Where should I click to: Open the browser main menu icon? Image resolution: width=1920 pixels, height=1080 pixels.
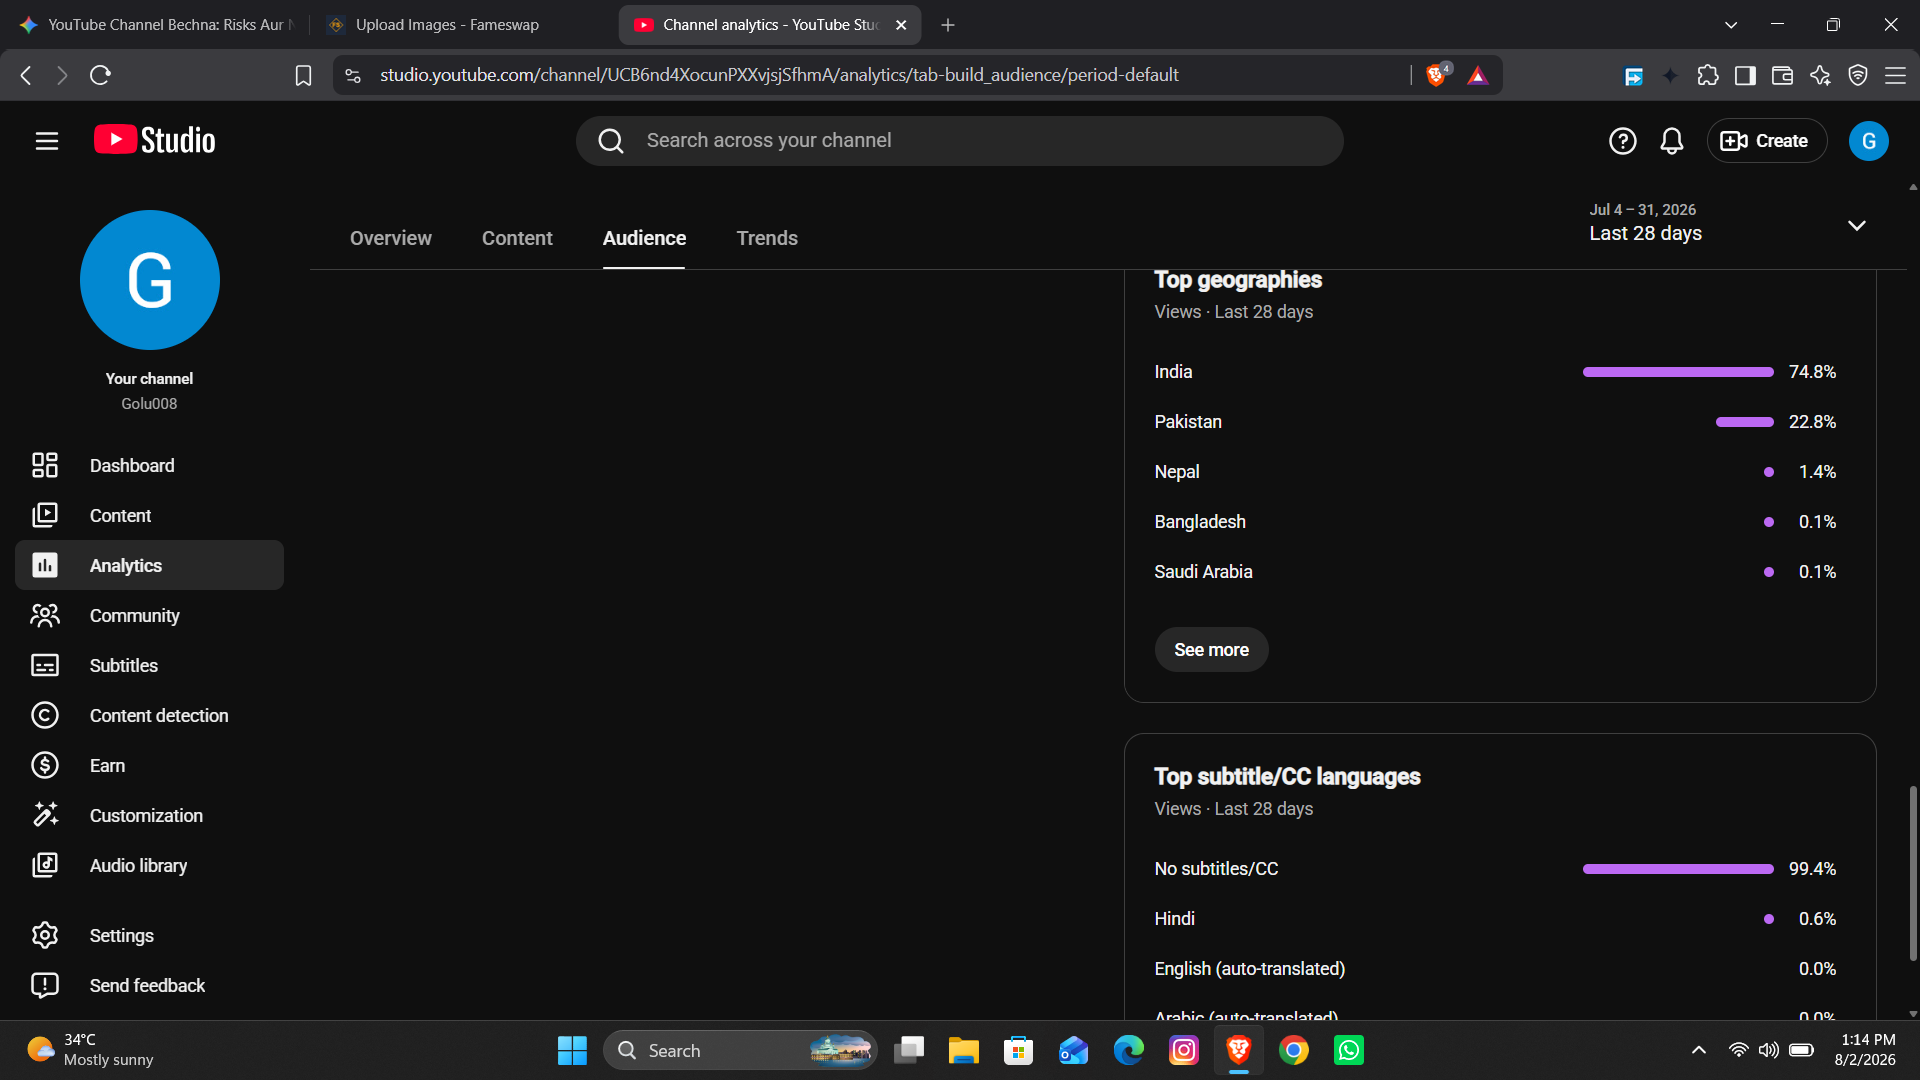1895,75
